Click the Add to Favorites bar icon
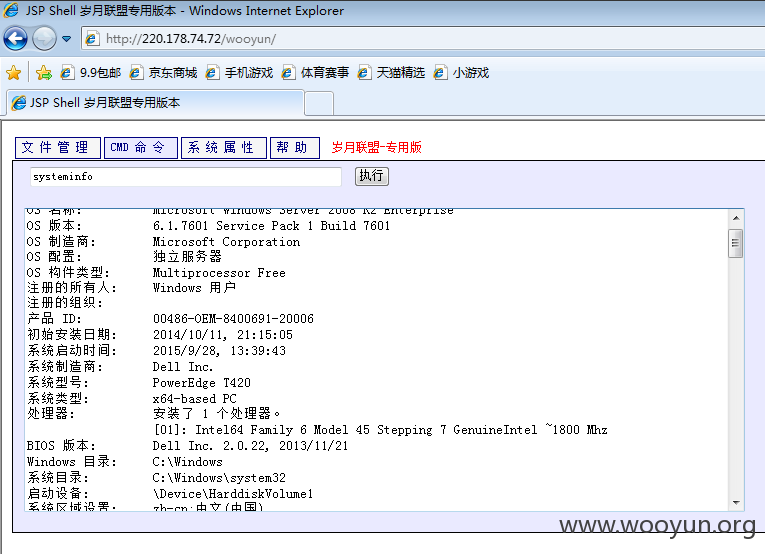The width and height of the screenshot is (765, 554). 43,73
